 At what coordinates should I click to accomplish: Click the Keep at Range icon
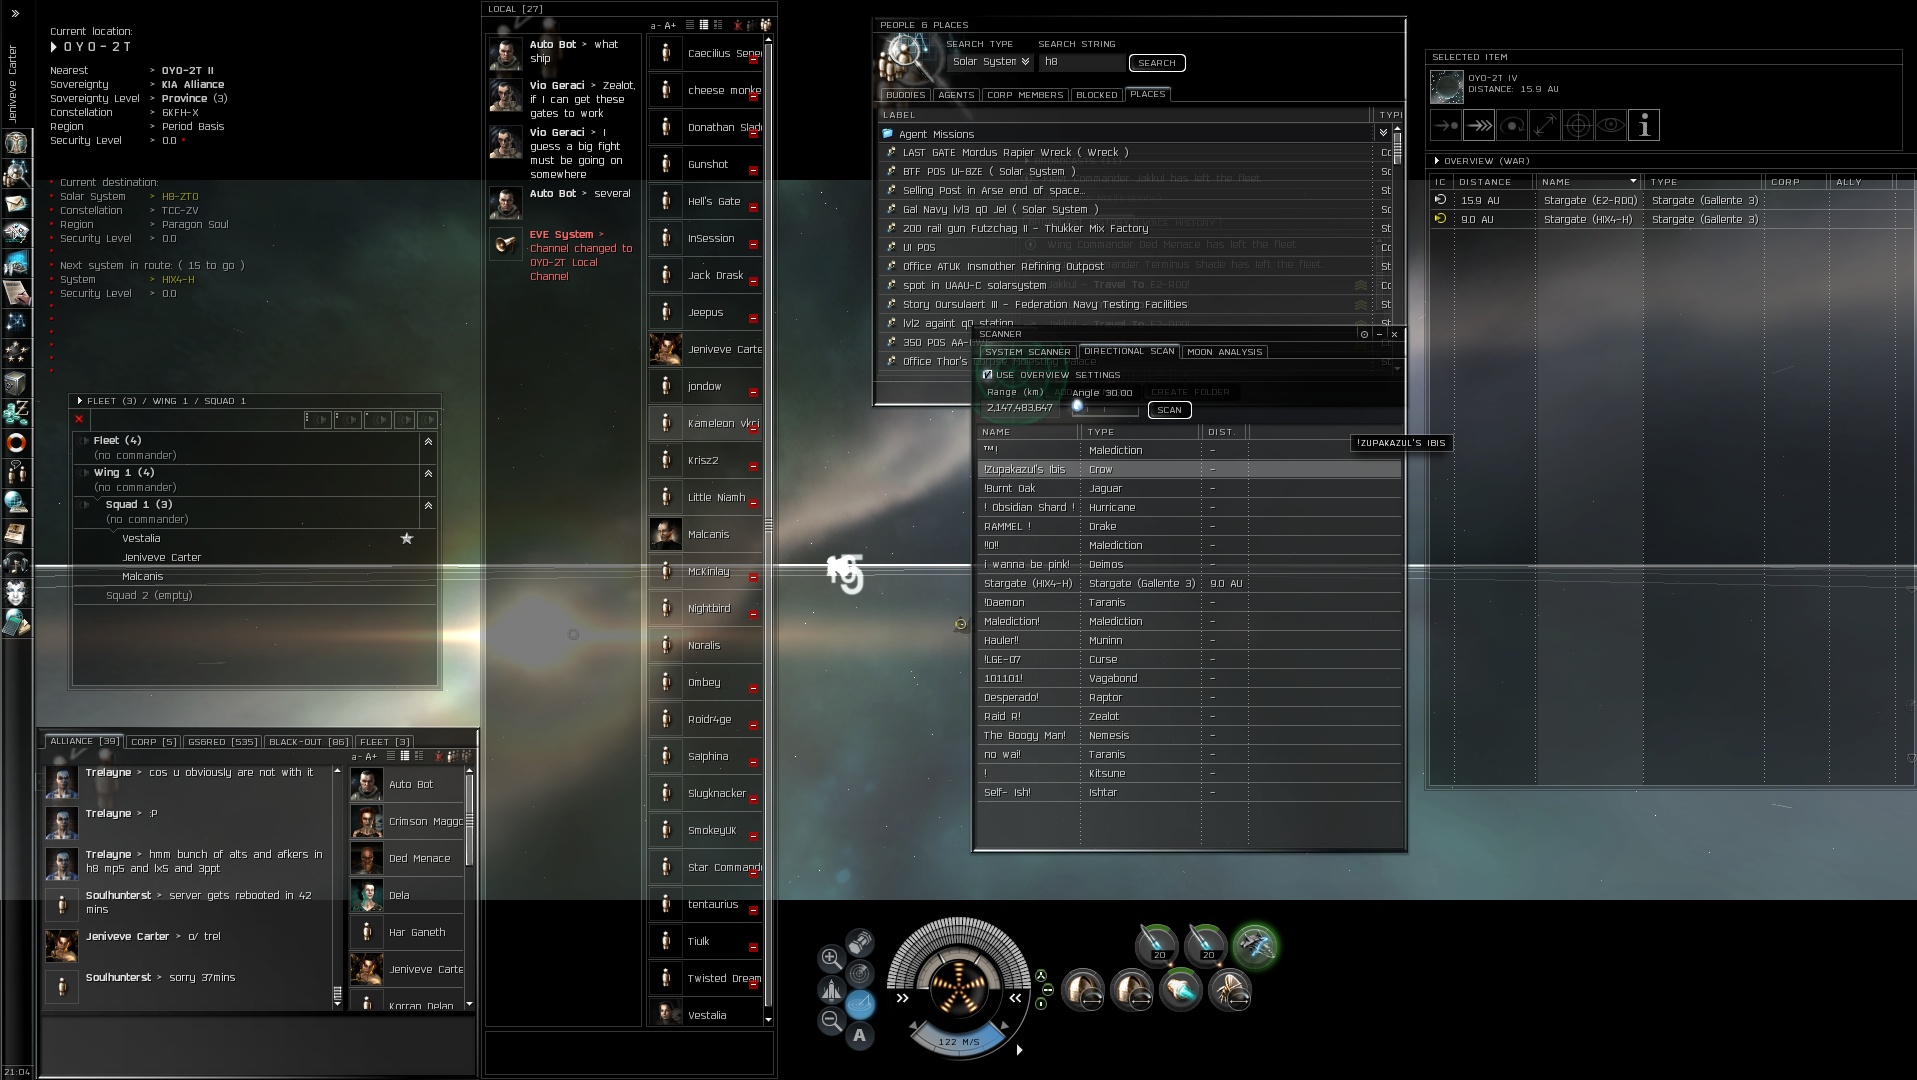pos(1545,125)
